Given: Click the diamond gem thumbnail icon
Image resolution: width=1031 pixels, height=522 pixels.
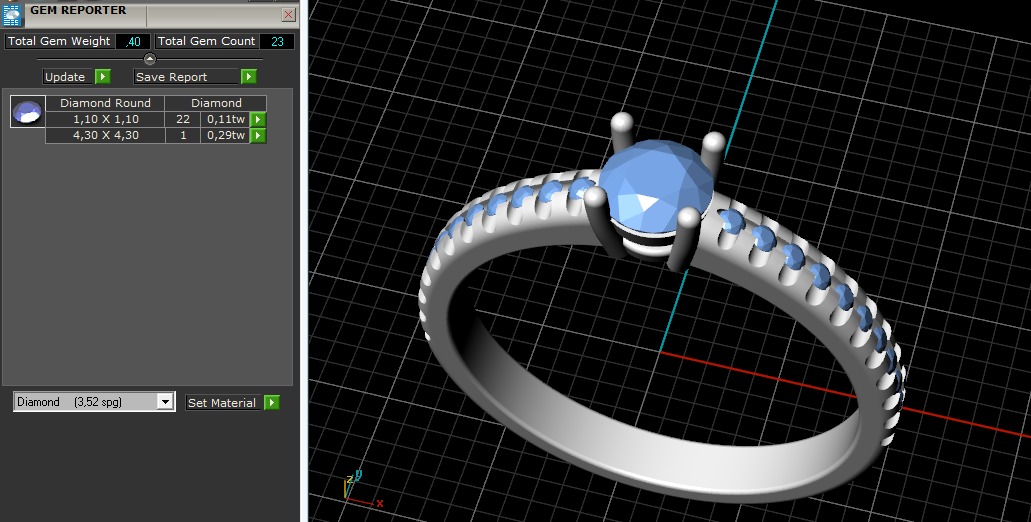Looking at the screenshot, I should coord(28,111).
